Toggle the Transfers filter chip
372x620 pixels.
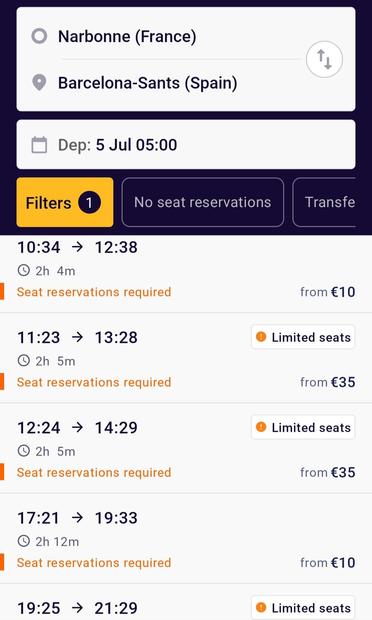click(x=324, y=202)
